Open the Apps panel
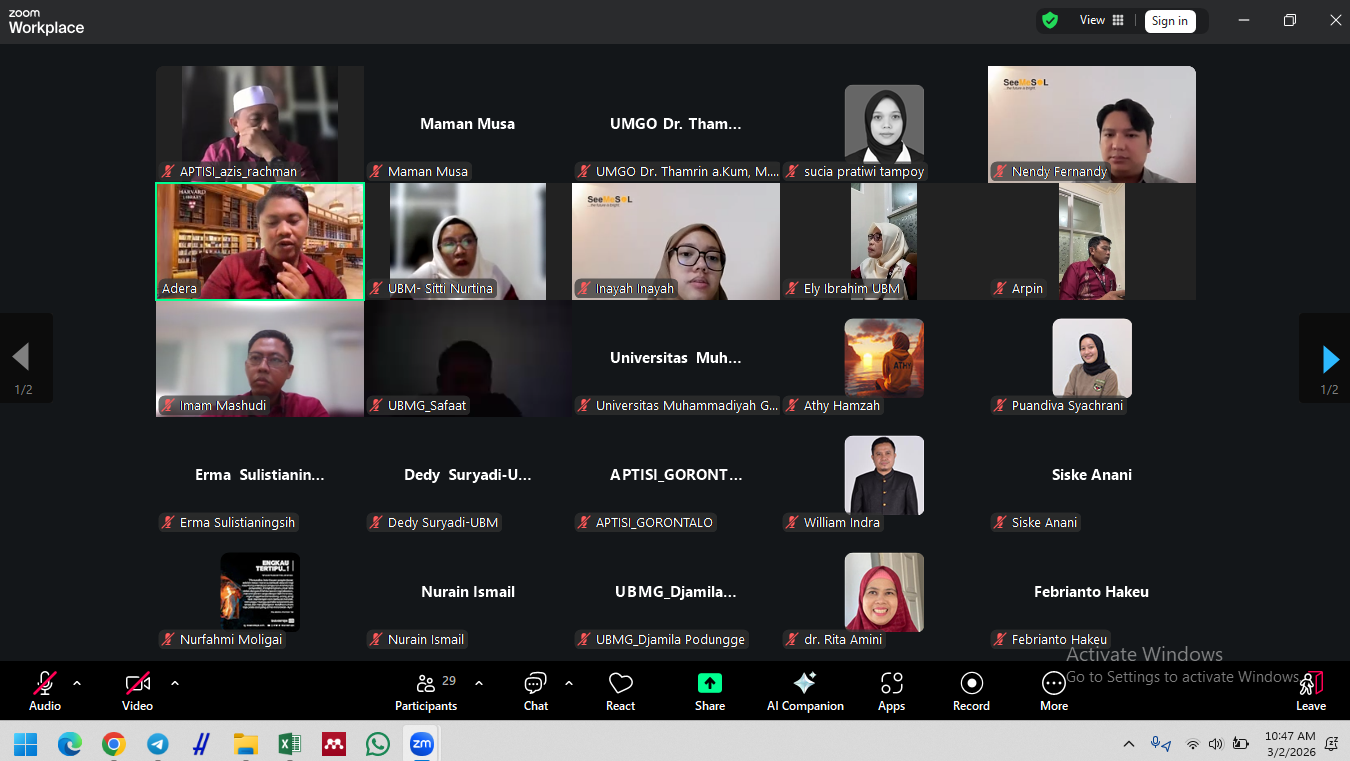The width and height of the screenshot is (1350, 761). pyautogui.click(x=891, y=691)
